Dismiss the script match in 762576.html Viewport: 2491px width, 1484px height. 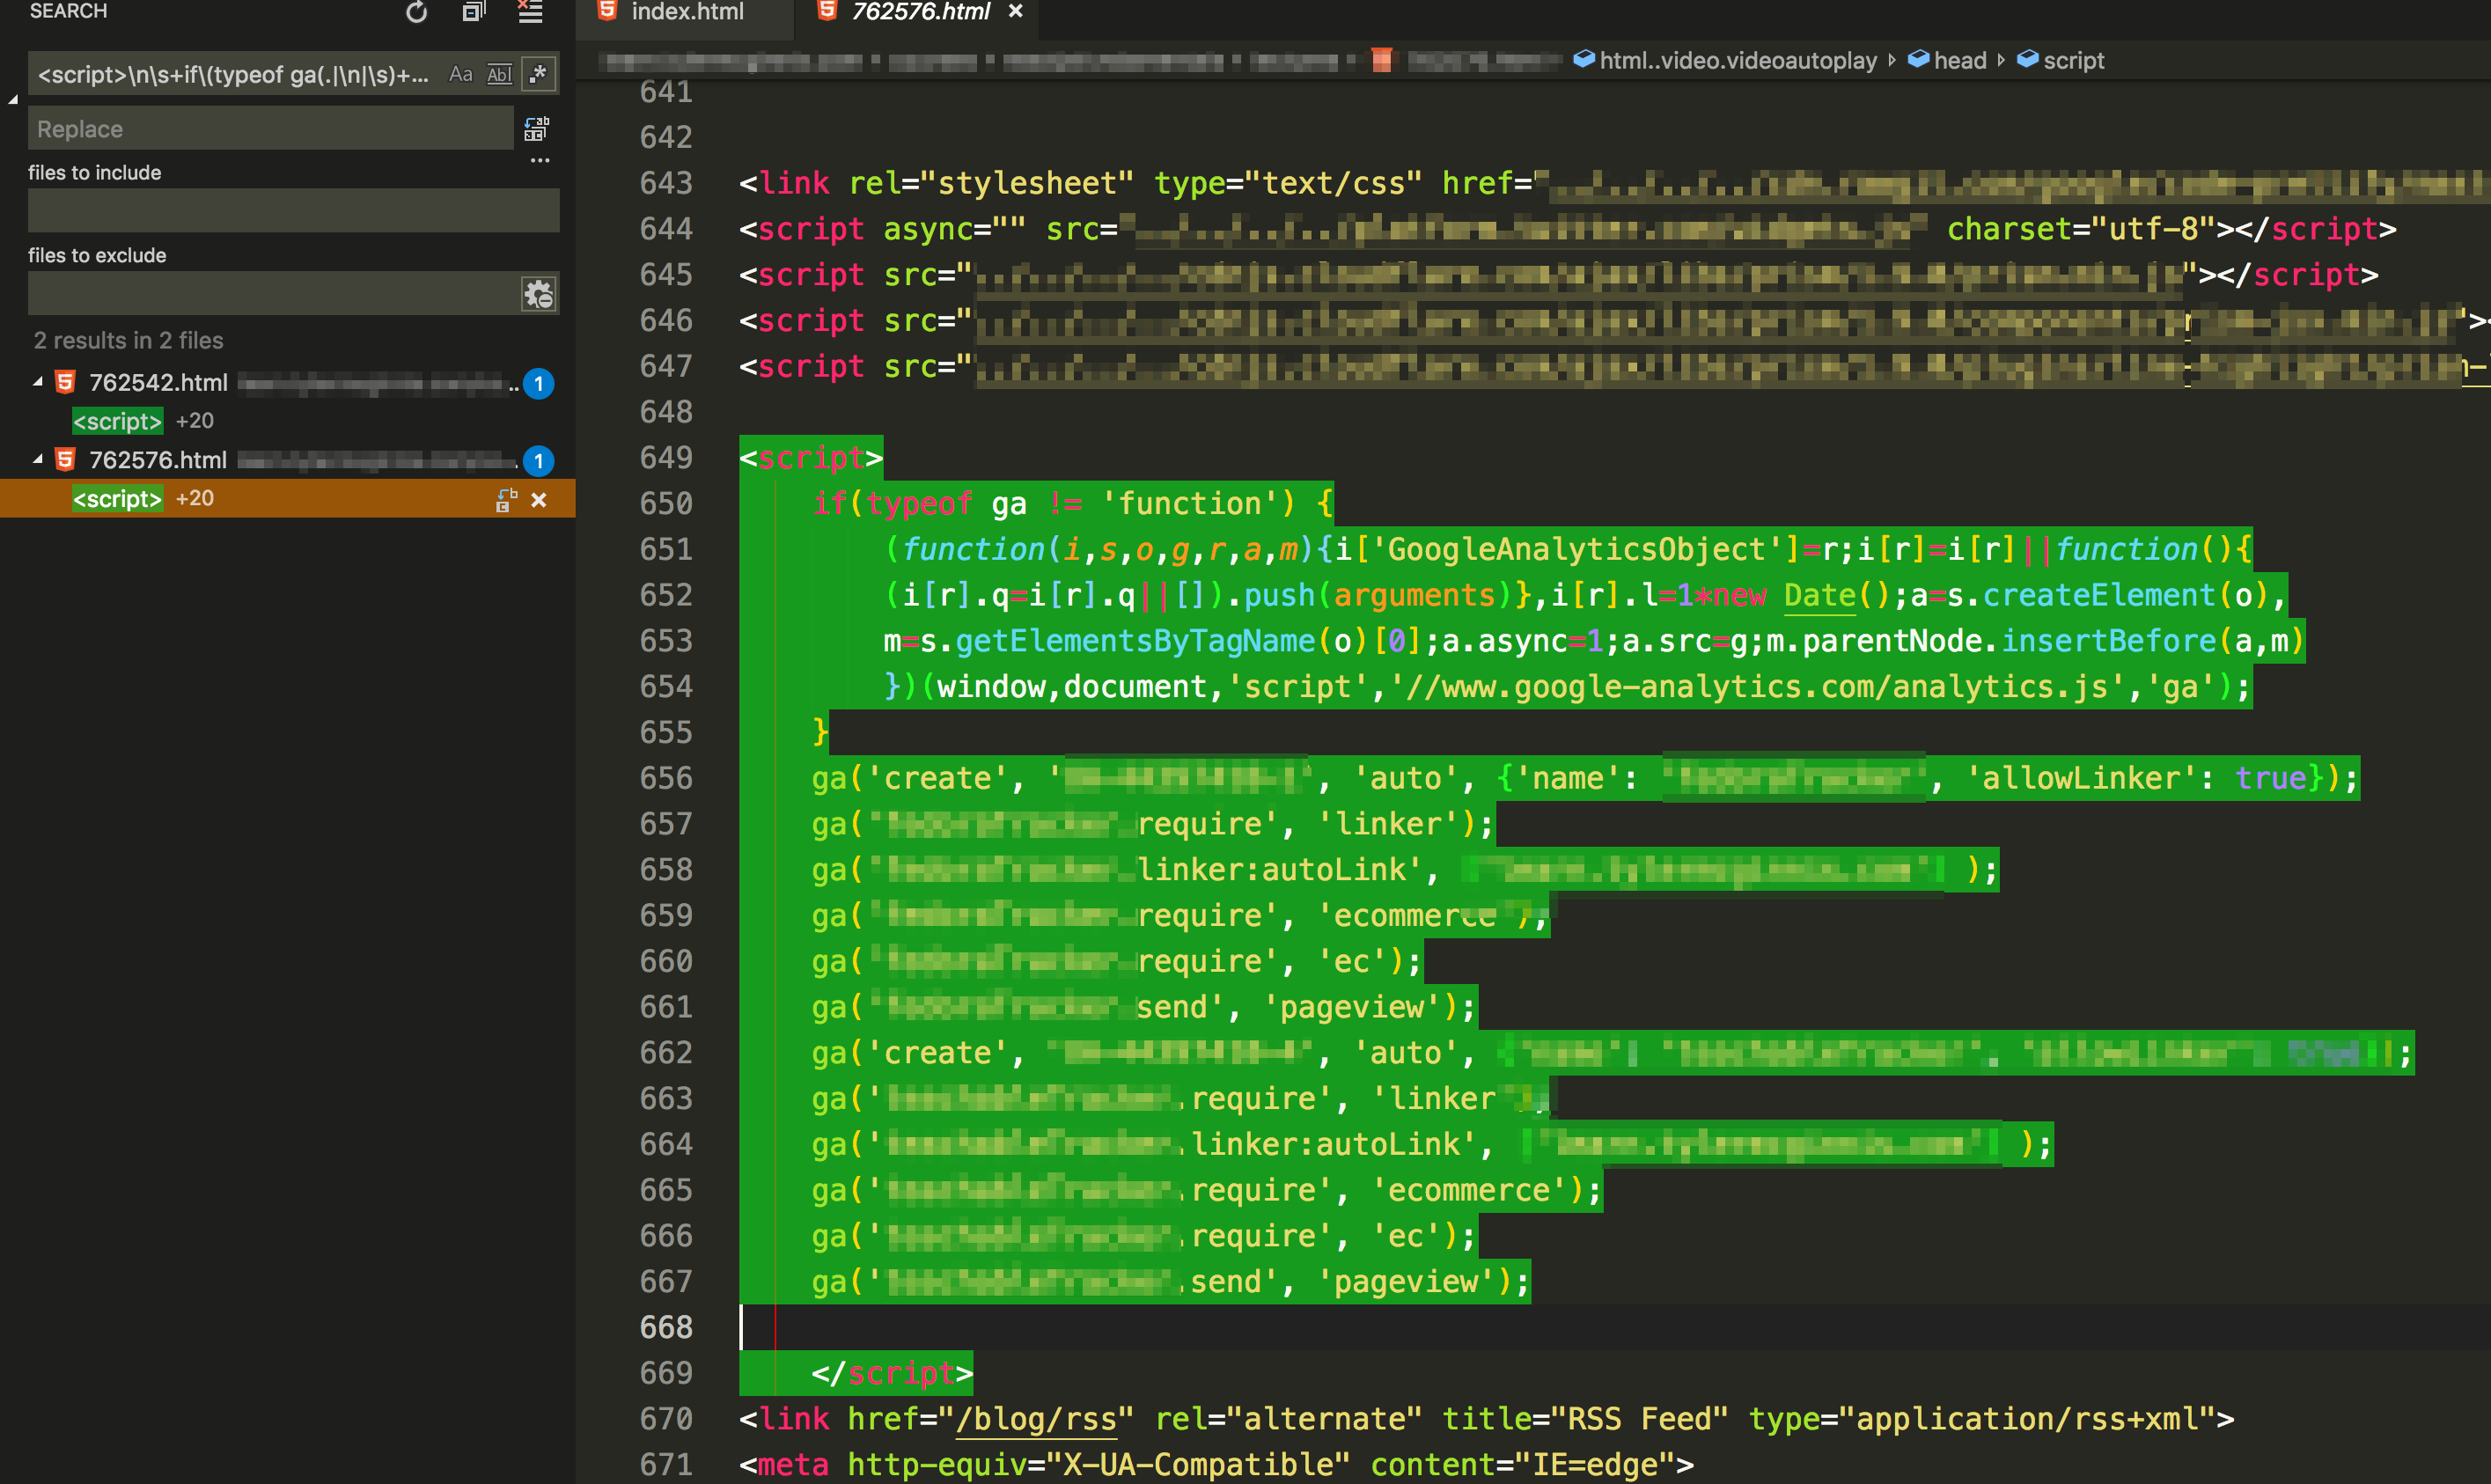point(540,499)
